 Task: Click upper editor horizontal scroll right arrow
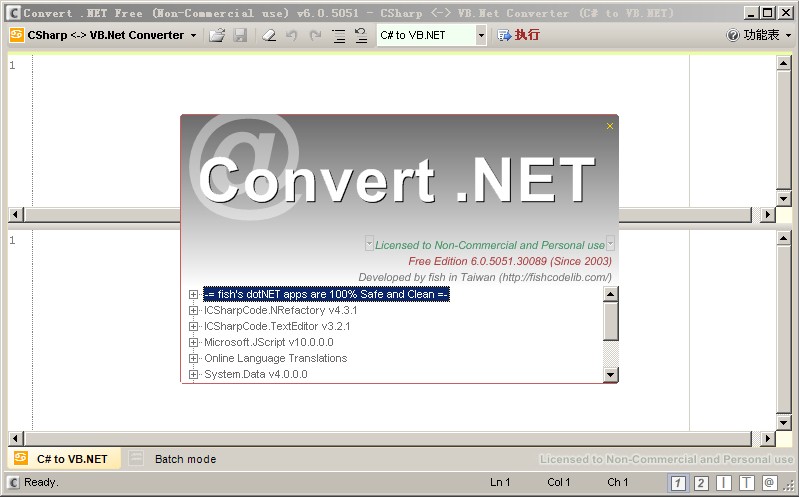pyautogui.click(x=767, y=215)
